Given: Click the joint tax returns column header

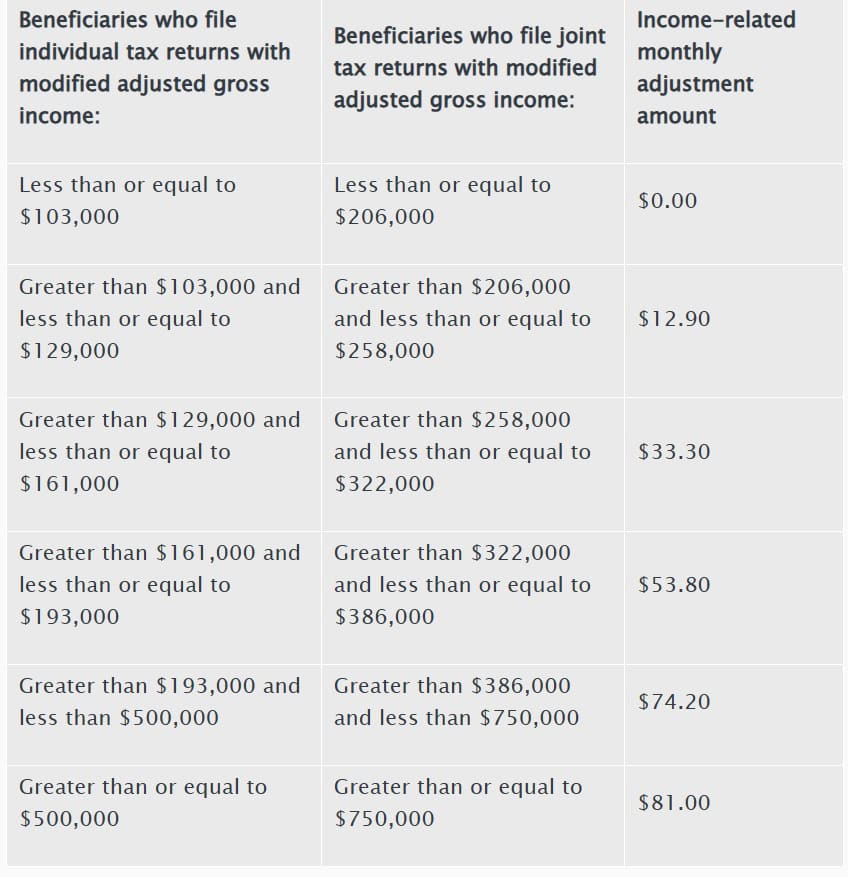Looking at the screenshot, I should click(x=469, y=68).
